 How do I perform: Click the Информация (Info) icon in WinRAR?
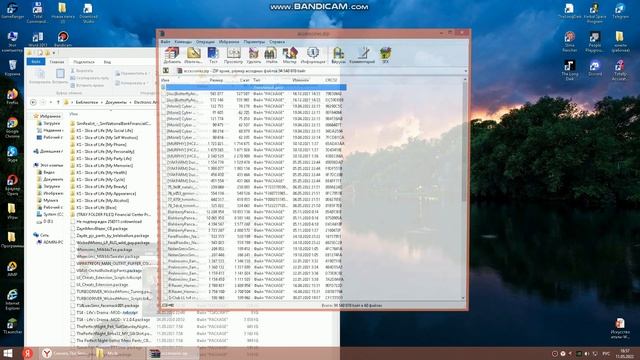click(313, 55)
